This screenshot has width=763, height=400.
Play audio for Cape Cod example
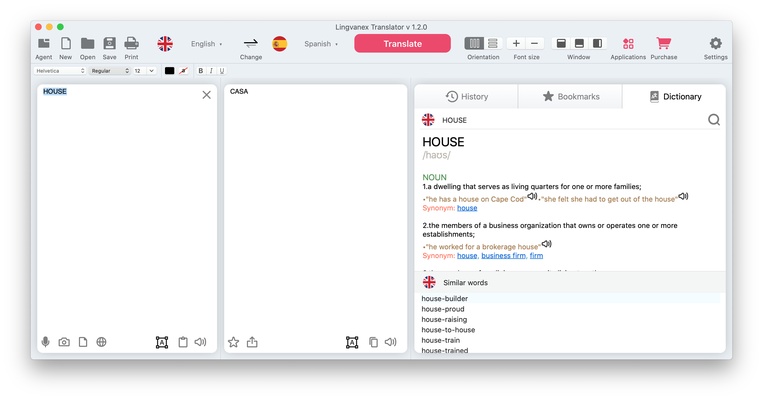tap(532, 196)
